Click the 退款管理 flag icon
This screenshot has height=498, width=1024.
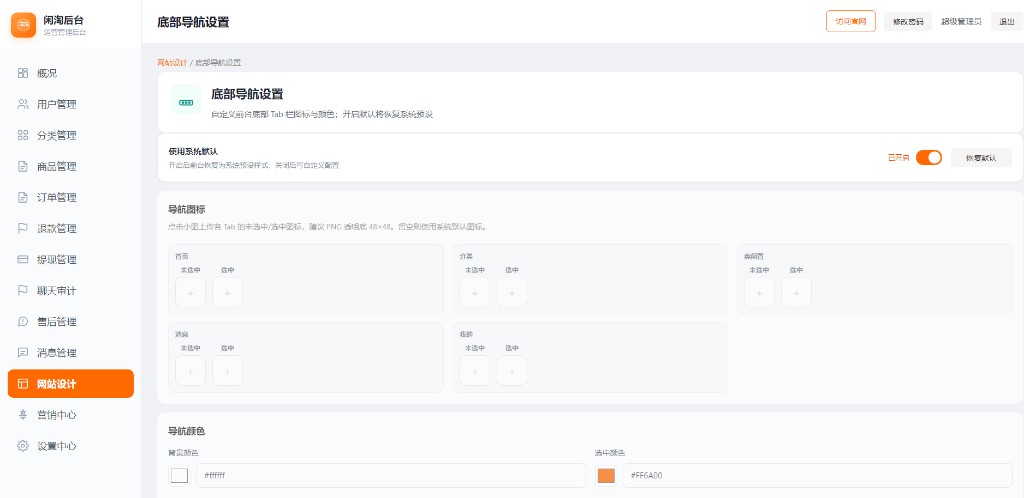pos(23,228)
